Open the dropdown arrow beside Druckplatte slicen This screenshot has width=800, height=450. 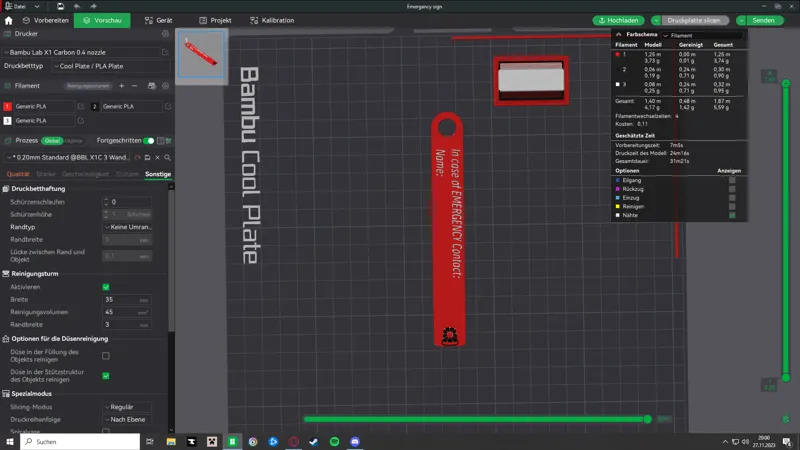click(x=656, y=20)
